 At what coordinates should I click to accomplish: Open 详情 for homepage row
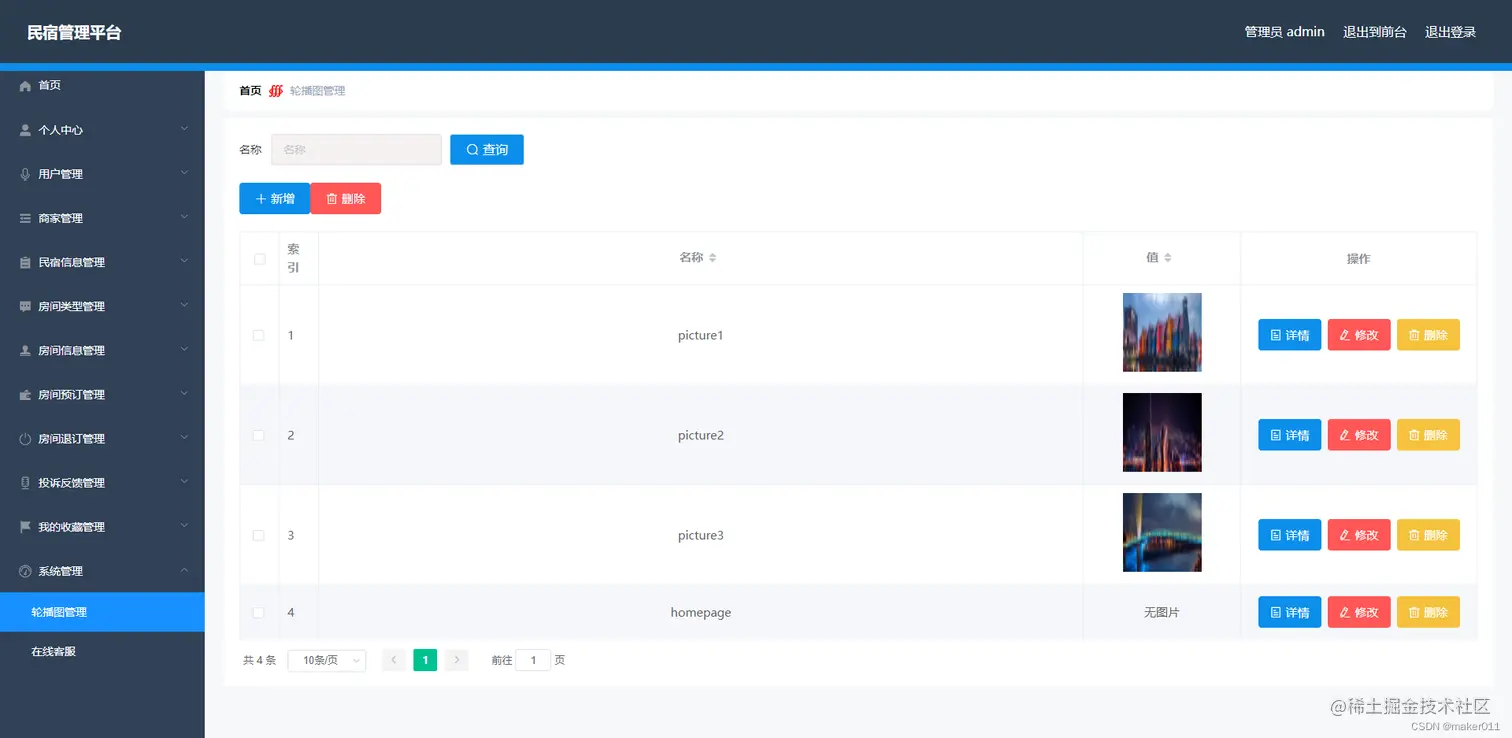pos(1289,612)
